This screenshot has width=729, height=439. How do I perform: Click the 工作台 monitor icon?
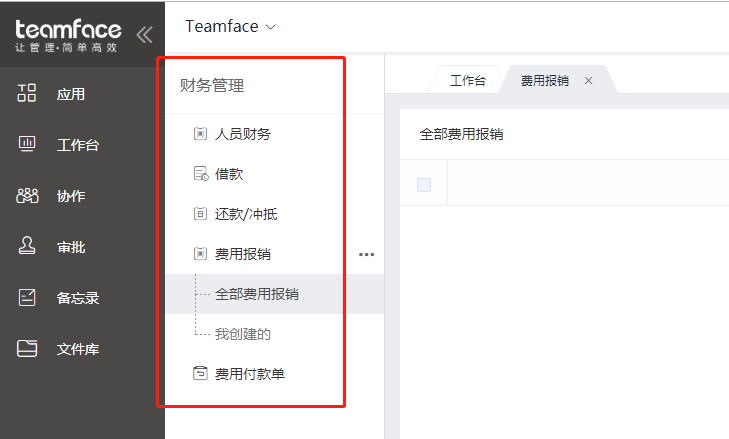click(27, 145)
